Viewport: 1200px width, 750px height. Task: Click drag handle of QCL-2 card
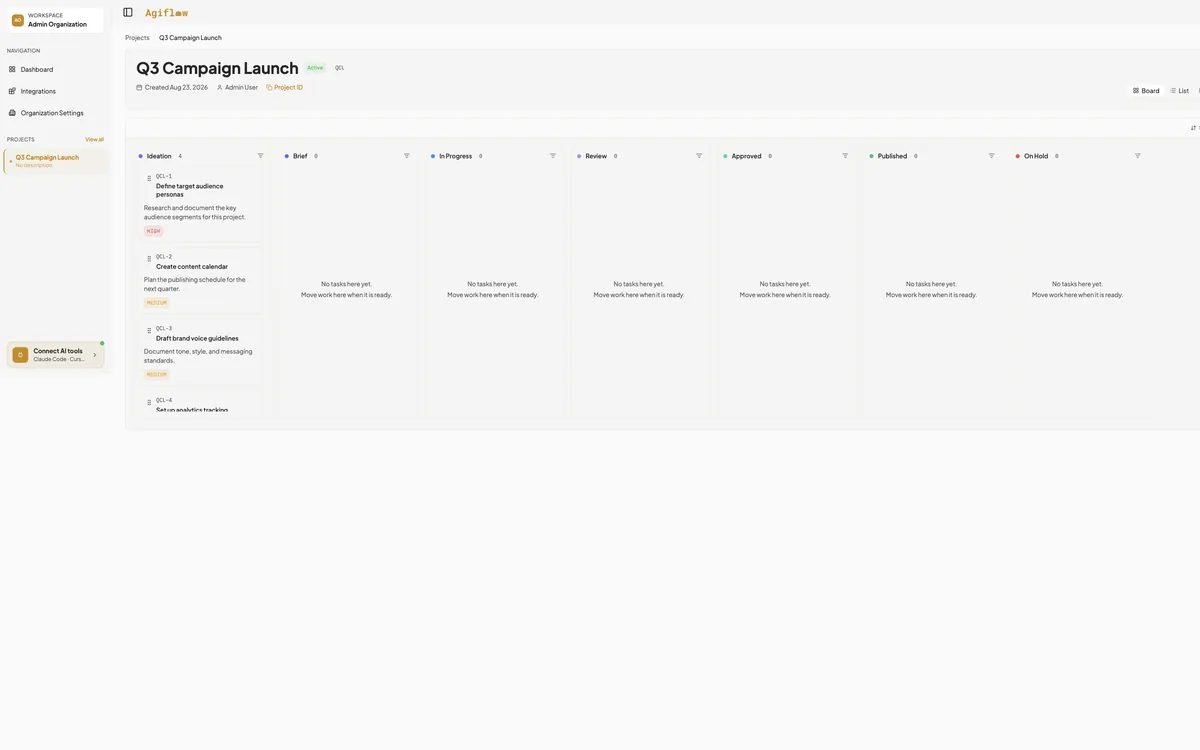coord(149,259)
